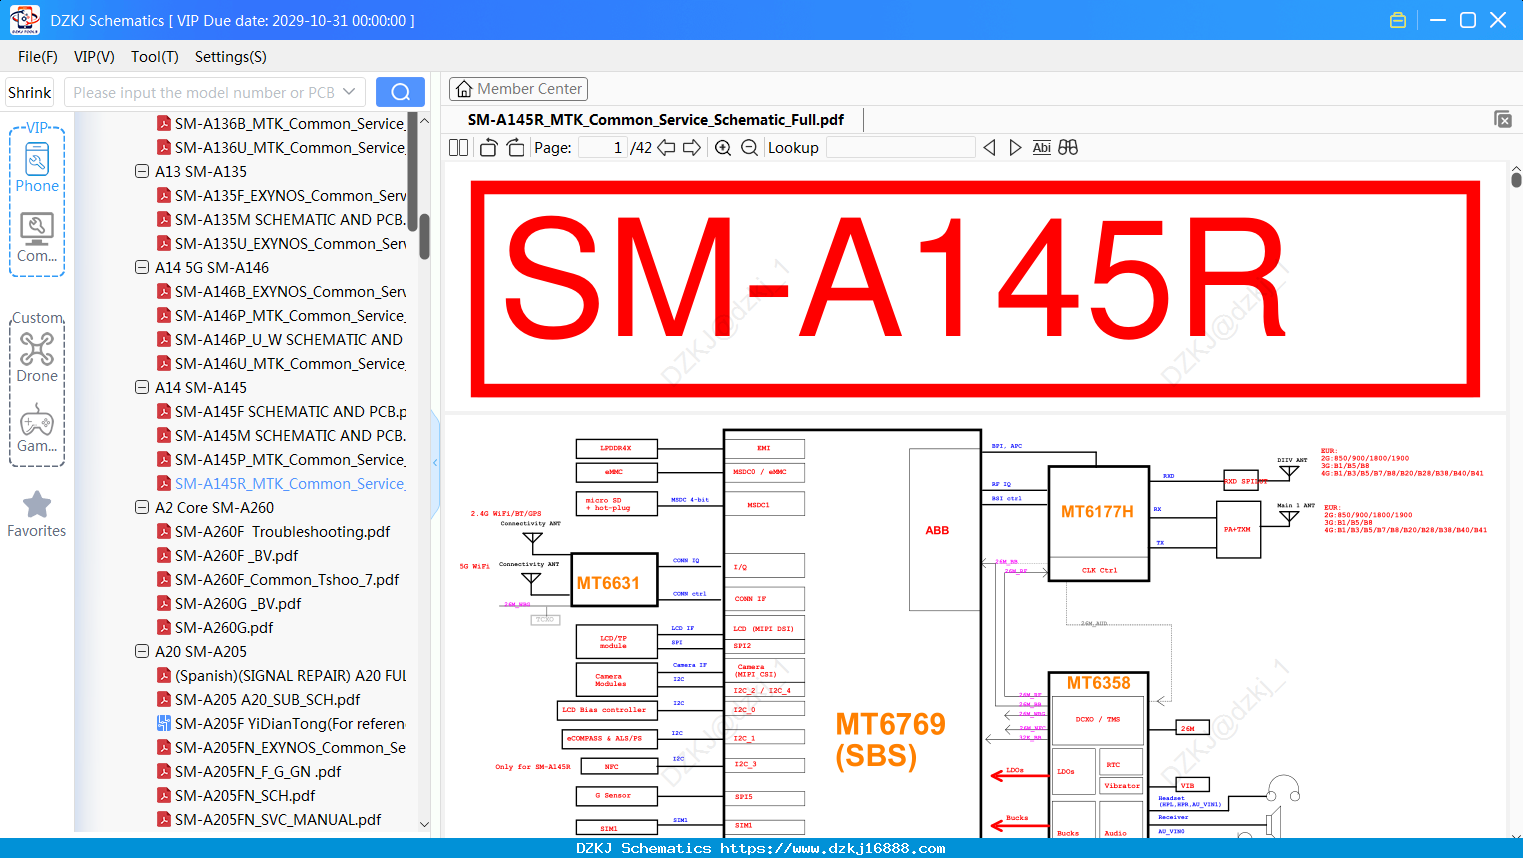Zoom out of the schematic
This screenshot has height=858, width=1523.
(749, 148)
